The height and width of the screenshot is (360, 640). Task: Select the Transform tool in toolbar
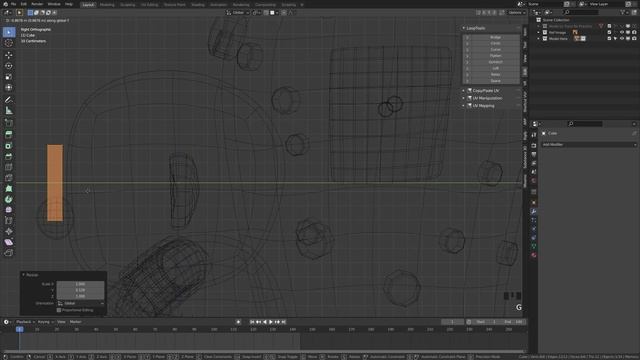click(9, 87)
